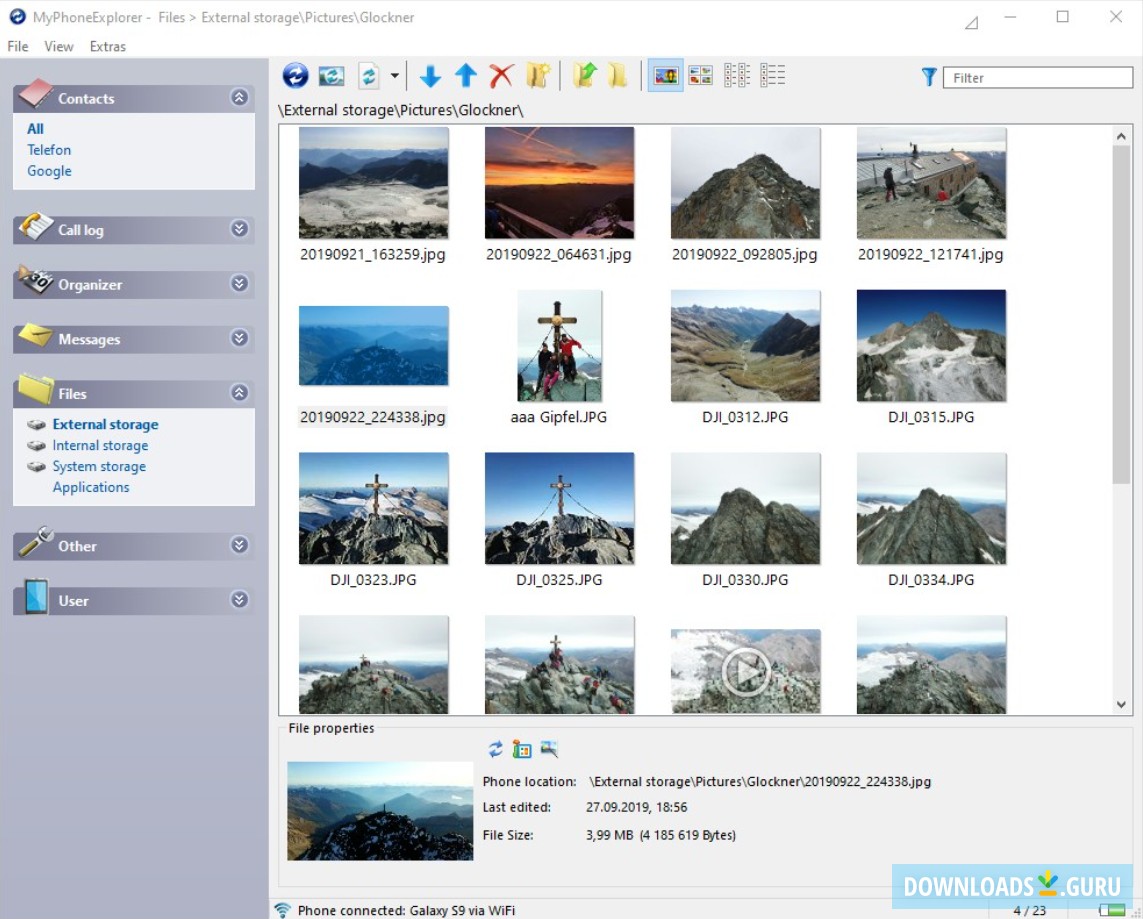This screenshot has width=1143, height=919.
Task: Switch to large thumbnail view mode
Action: click(x=665, y=75)
